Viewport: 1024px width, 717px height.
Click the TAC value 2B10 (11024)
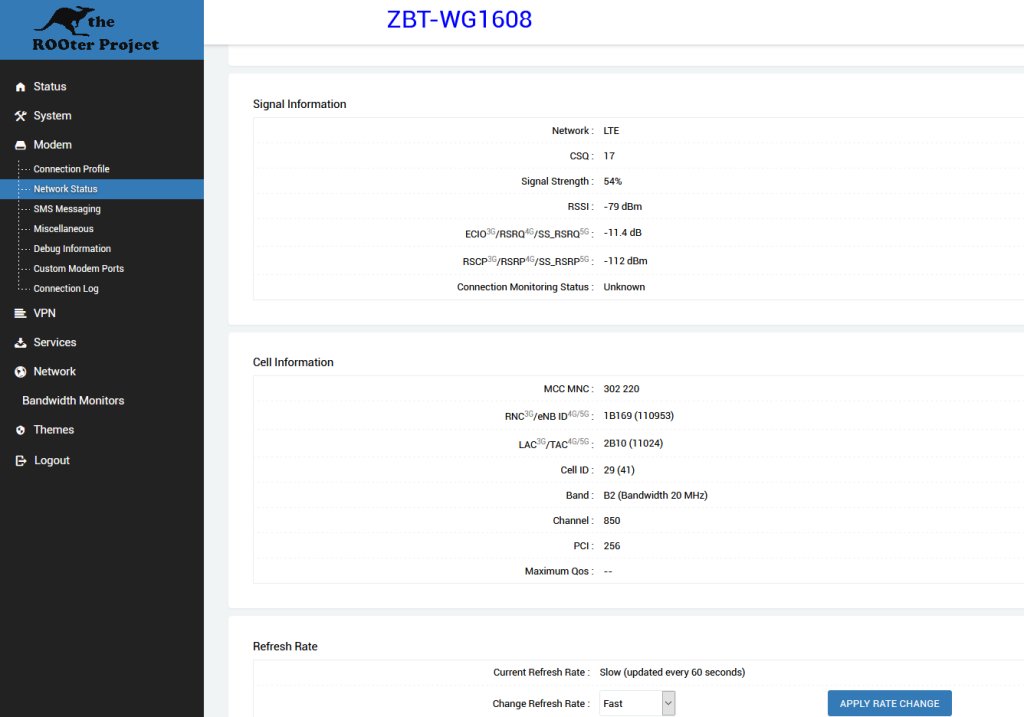pos(633,443)
